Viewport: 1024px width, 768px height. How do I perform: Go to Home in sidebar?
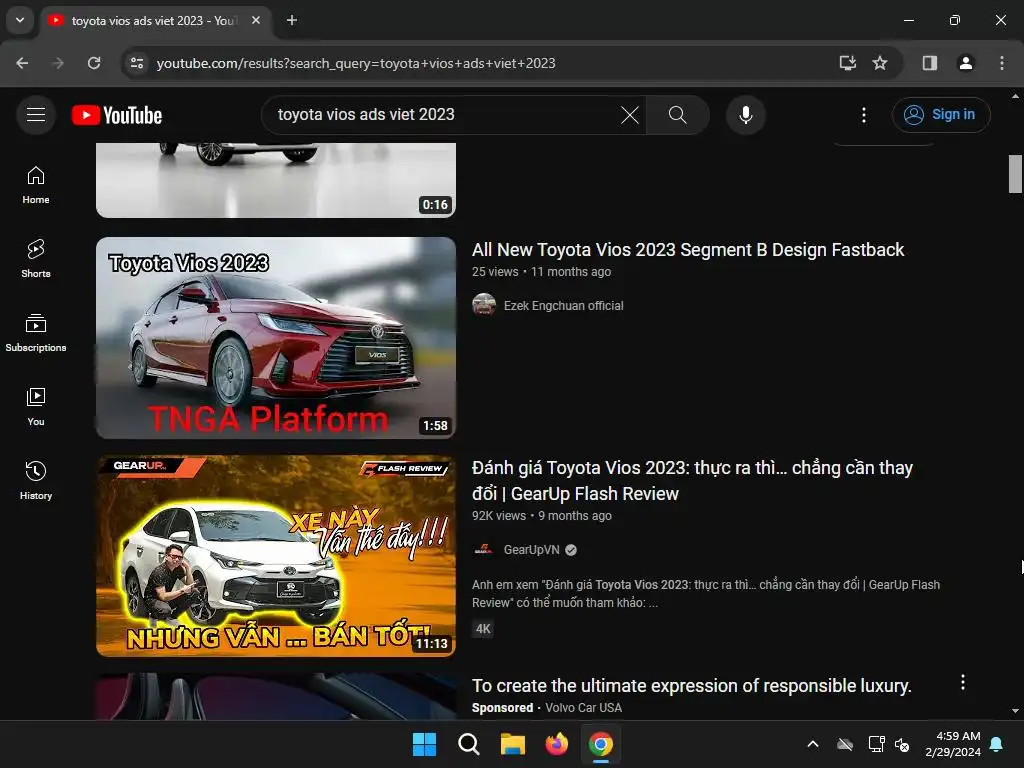36,185
